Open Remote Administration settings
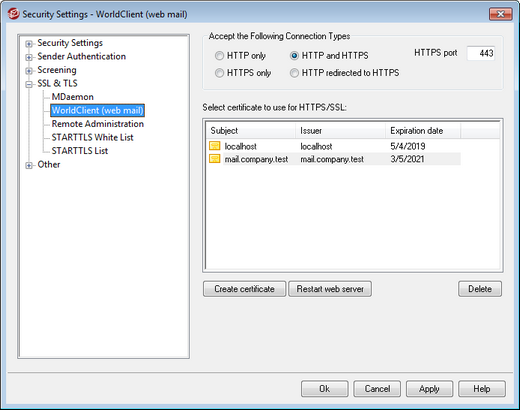This screenshot has width=520, height=410. 98,124
